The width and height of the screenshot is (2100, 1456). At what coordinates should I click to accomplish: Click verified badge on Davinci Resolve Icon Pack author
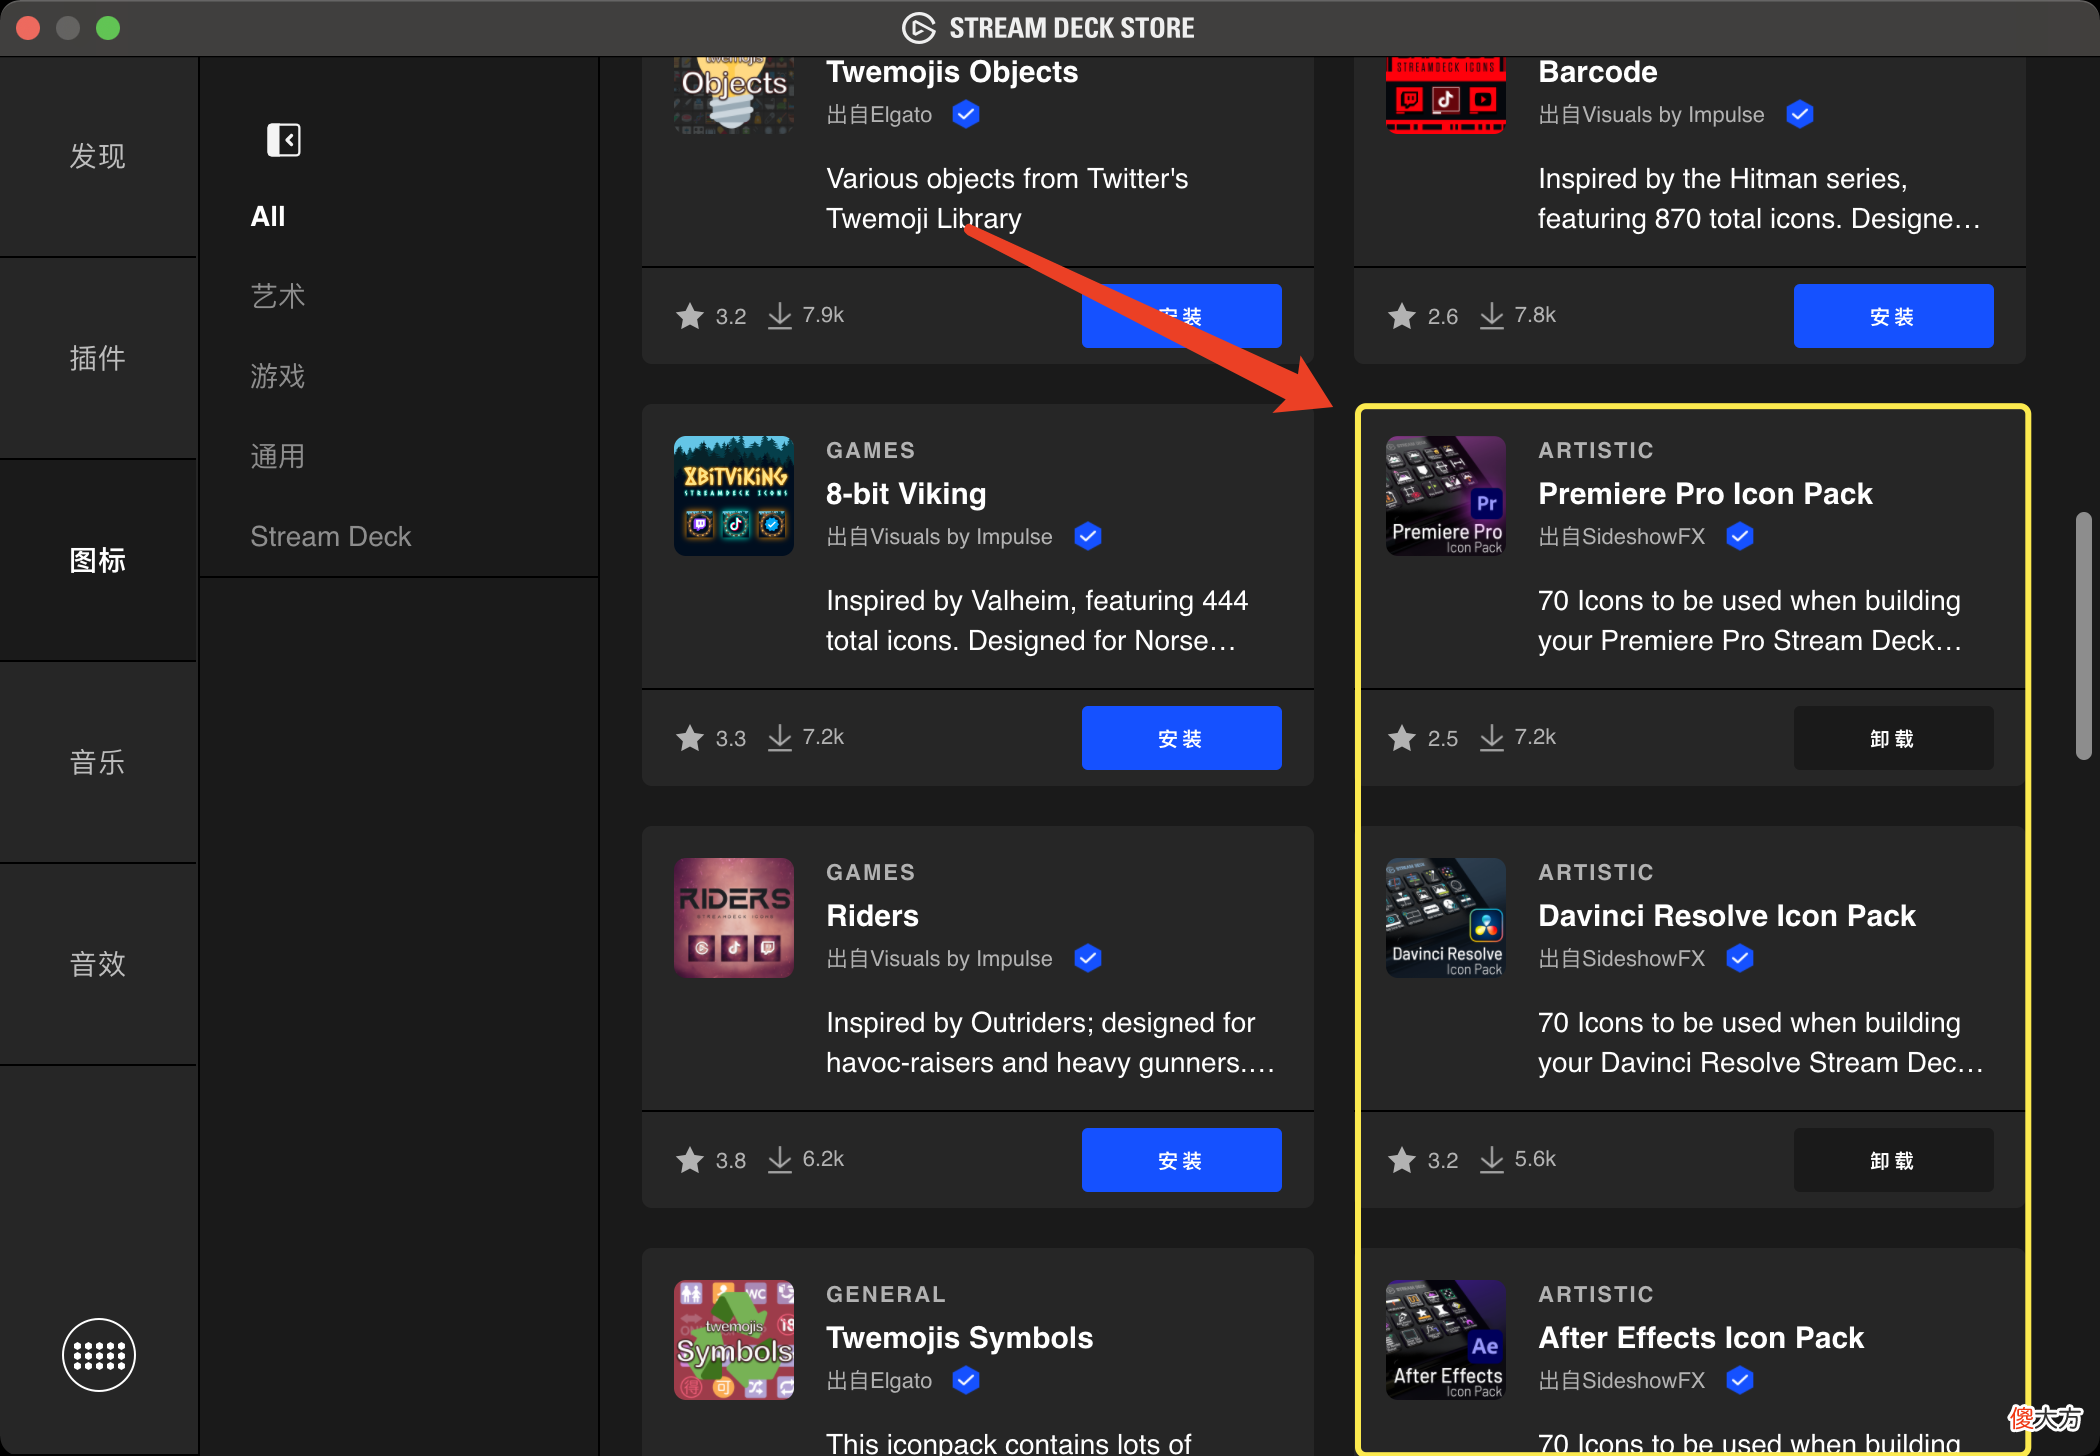[1740, 958]
